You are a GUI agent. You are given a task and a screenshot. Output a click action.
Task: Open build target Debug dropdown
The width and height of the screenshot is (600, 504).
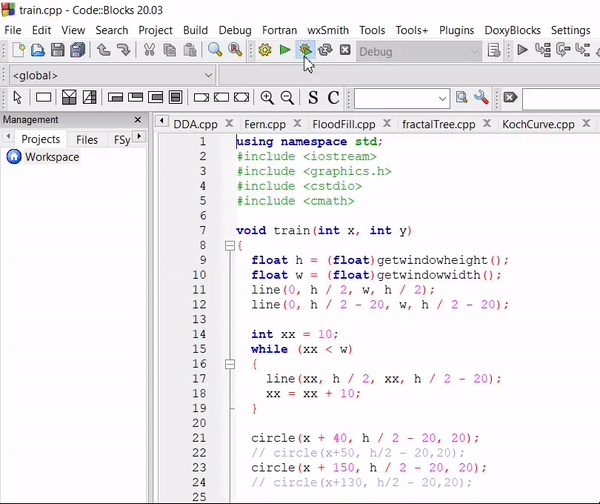coord(419,51)
